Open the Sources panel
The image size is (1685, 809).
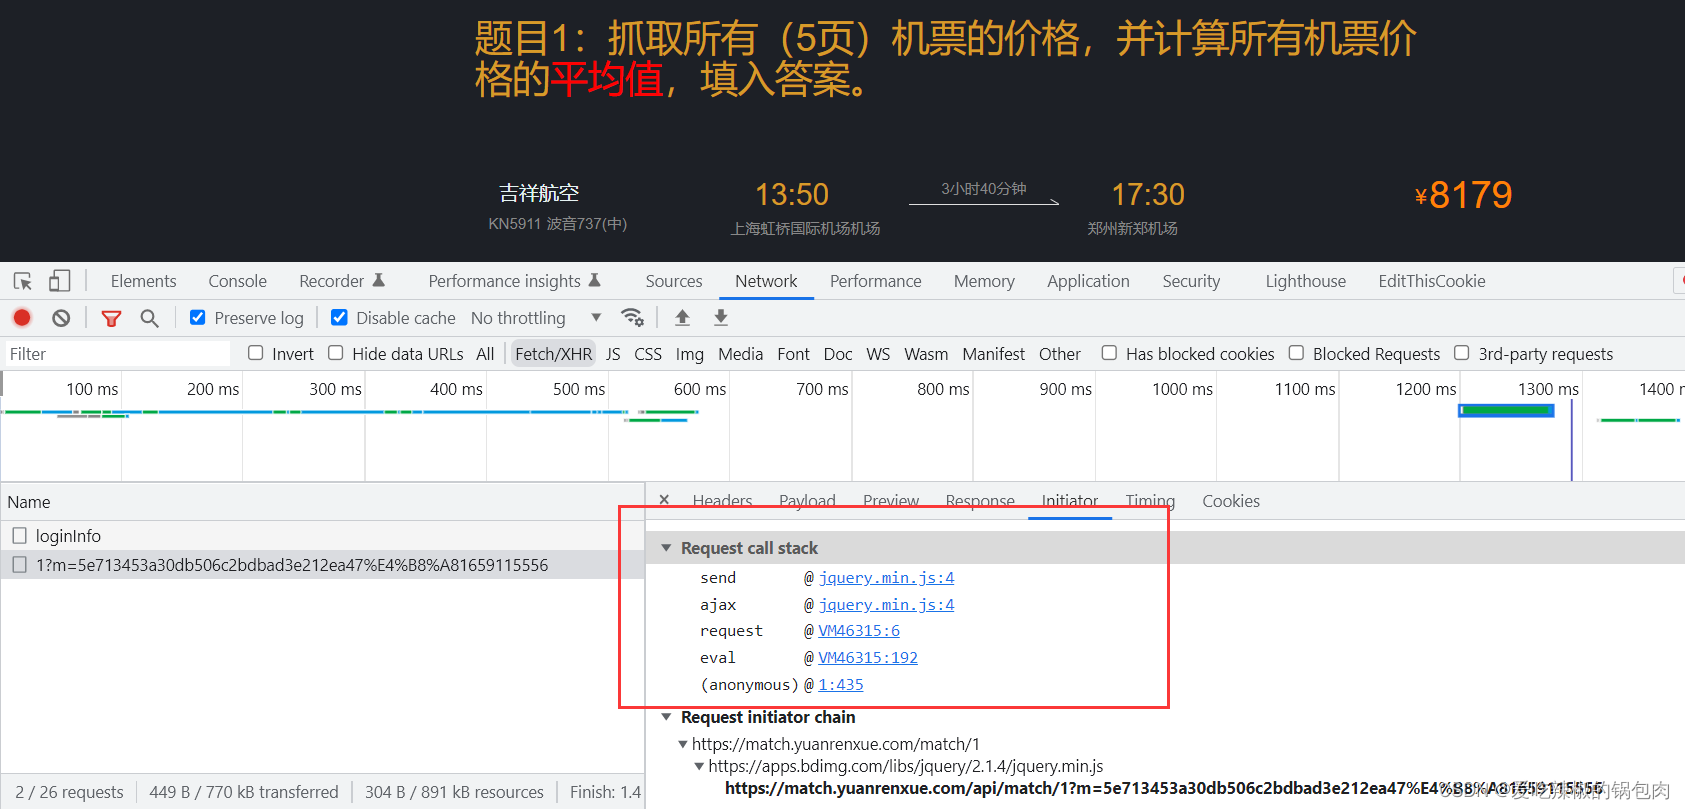point(674,281)
